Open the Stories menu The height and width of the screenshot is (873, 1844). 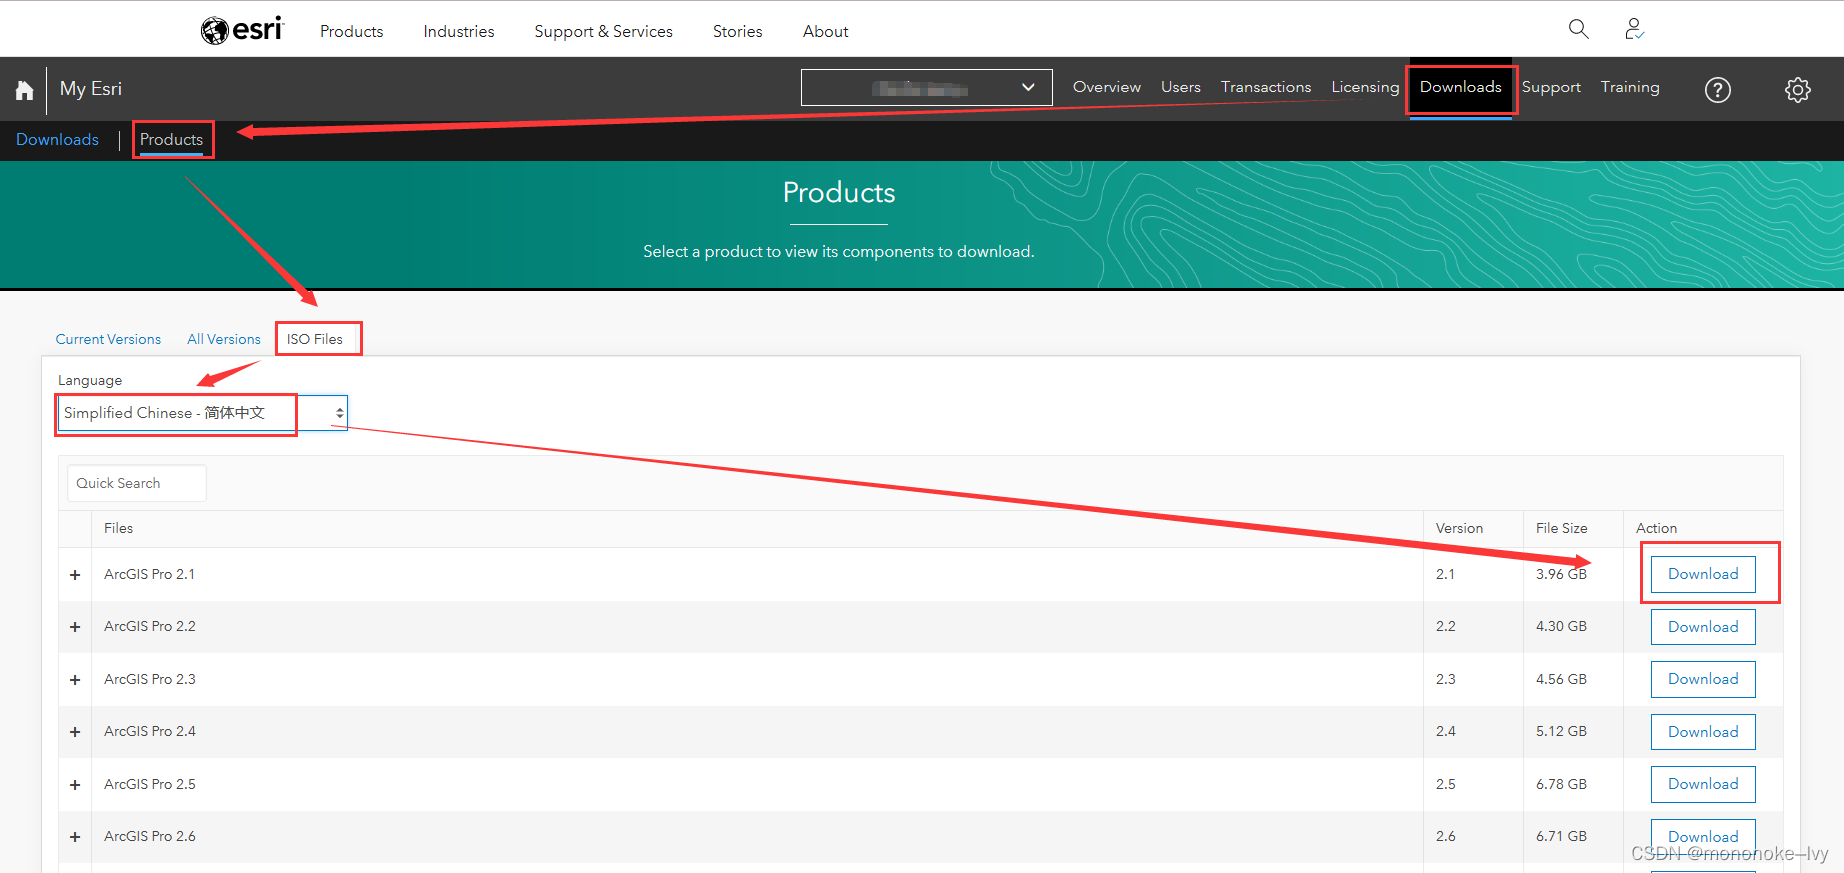pyautogui.click(x=738, y=31)
